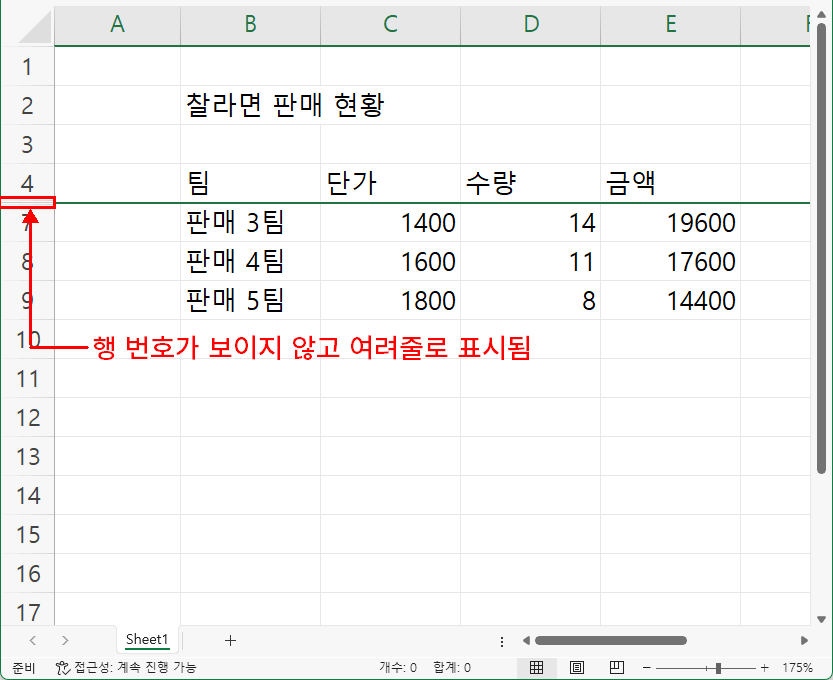Select the title cell 찰라면 판매 현황
This screenshot has height=680, width=833.
point(250,105)
